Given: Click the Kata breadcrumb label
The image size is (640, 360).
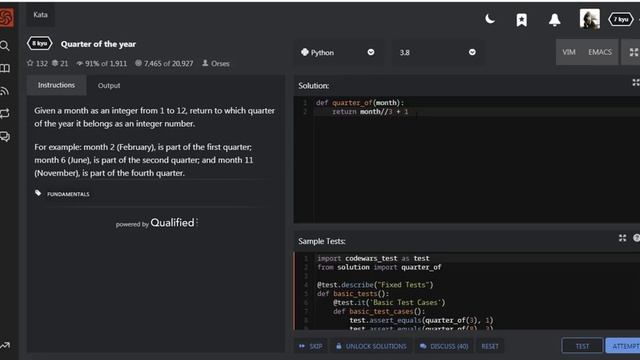Looking at the screenshot, I should pos(40,15).
